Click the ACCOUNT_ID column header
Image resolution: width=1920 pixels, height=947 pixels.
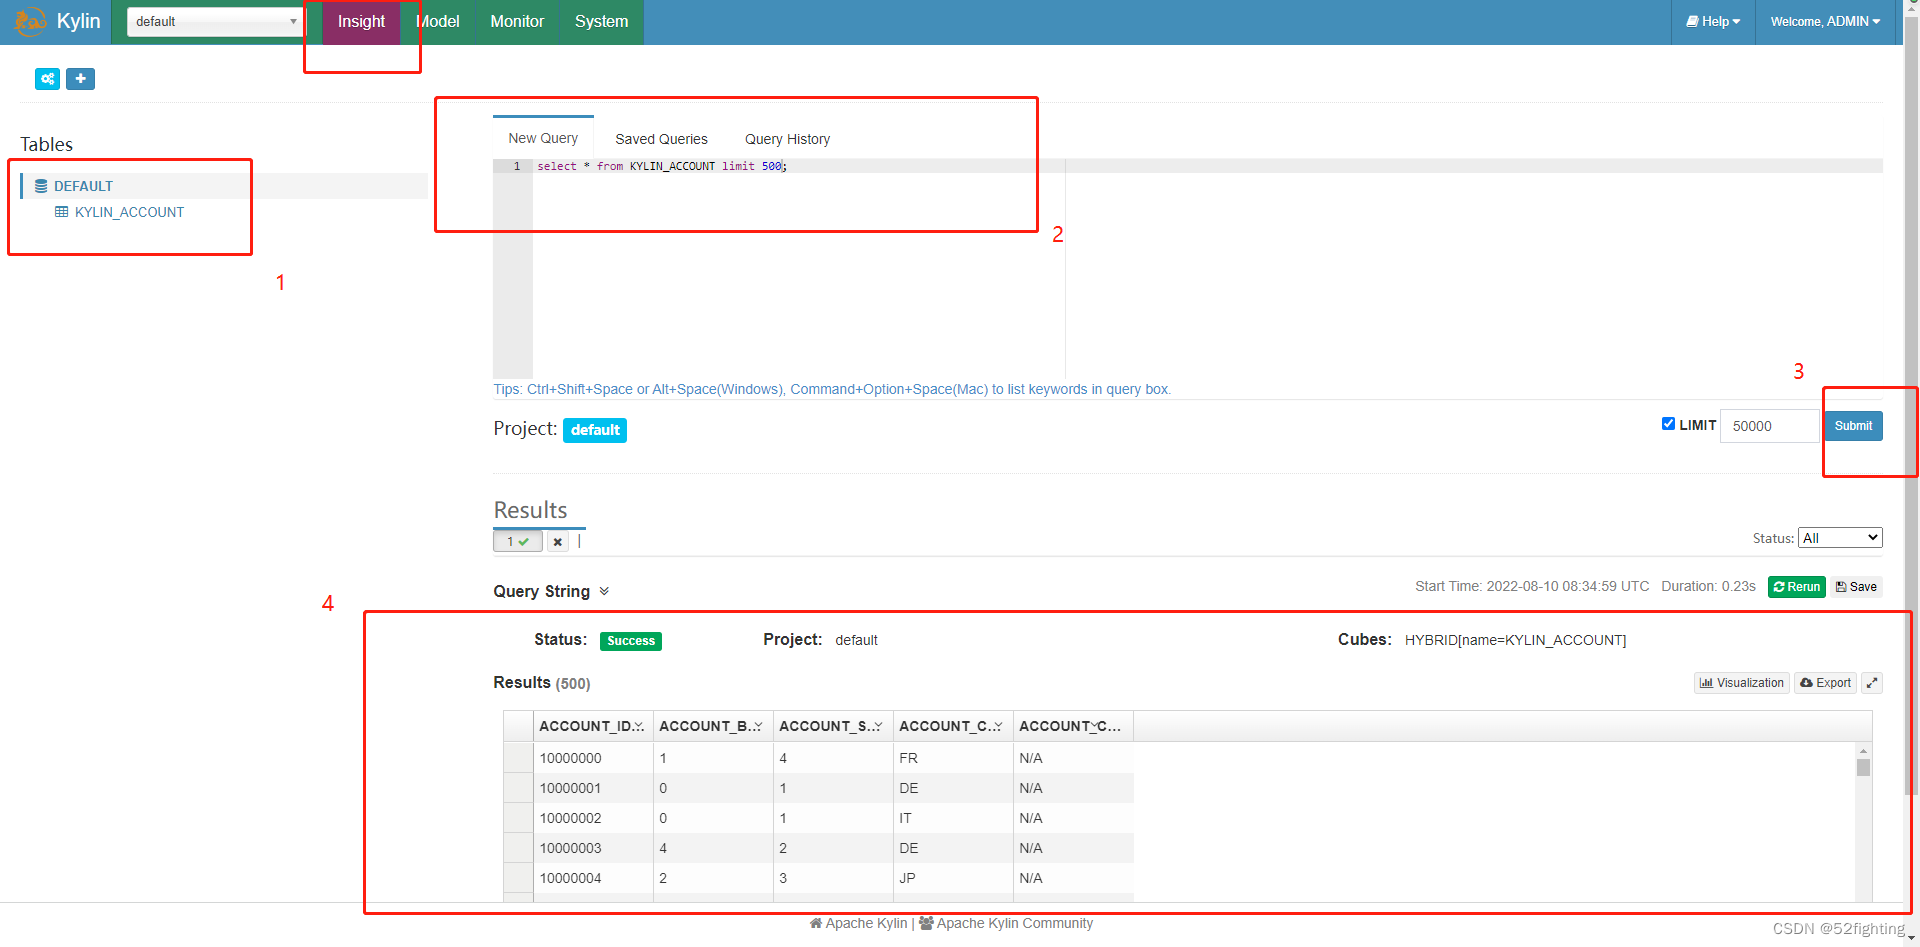coord(593,726)
